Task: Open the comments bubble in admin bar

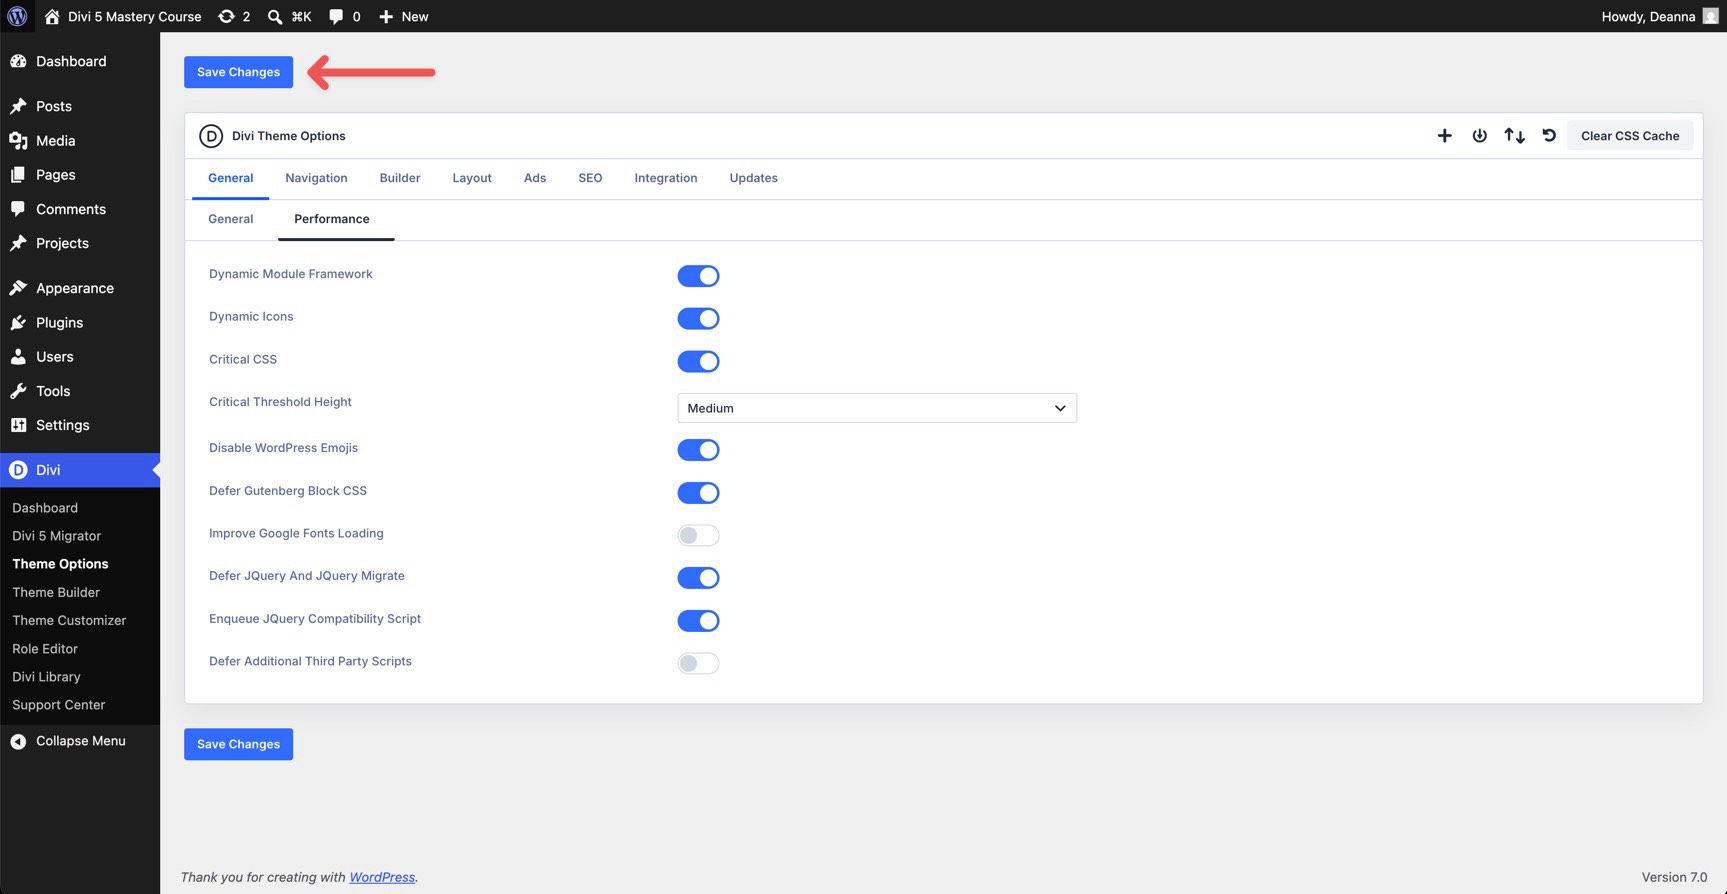Action: tap(336, 16)
